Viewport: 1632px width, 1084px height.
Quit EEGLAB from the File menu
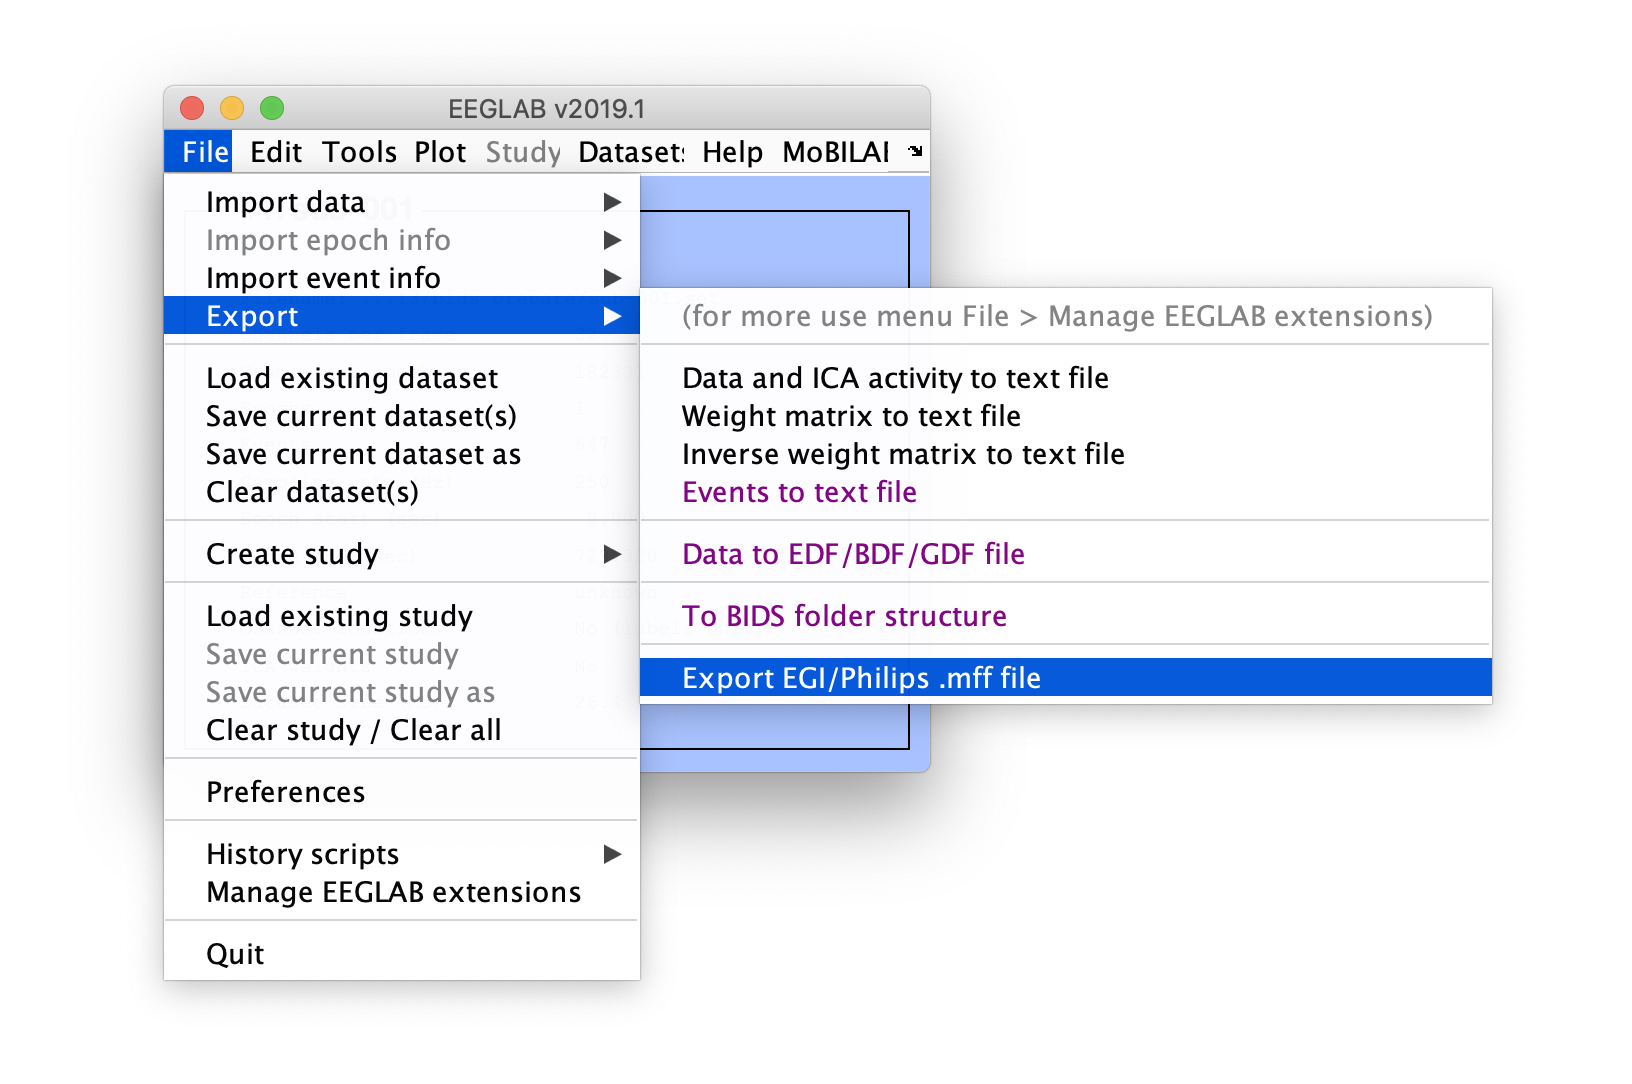coord(235,954)
